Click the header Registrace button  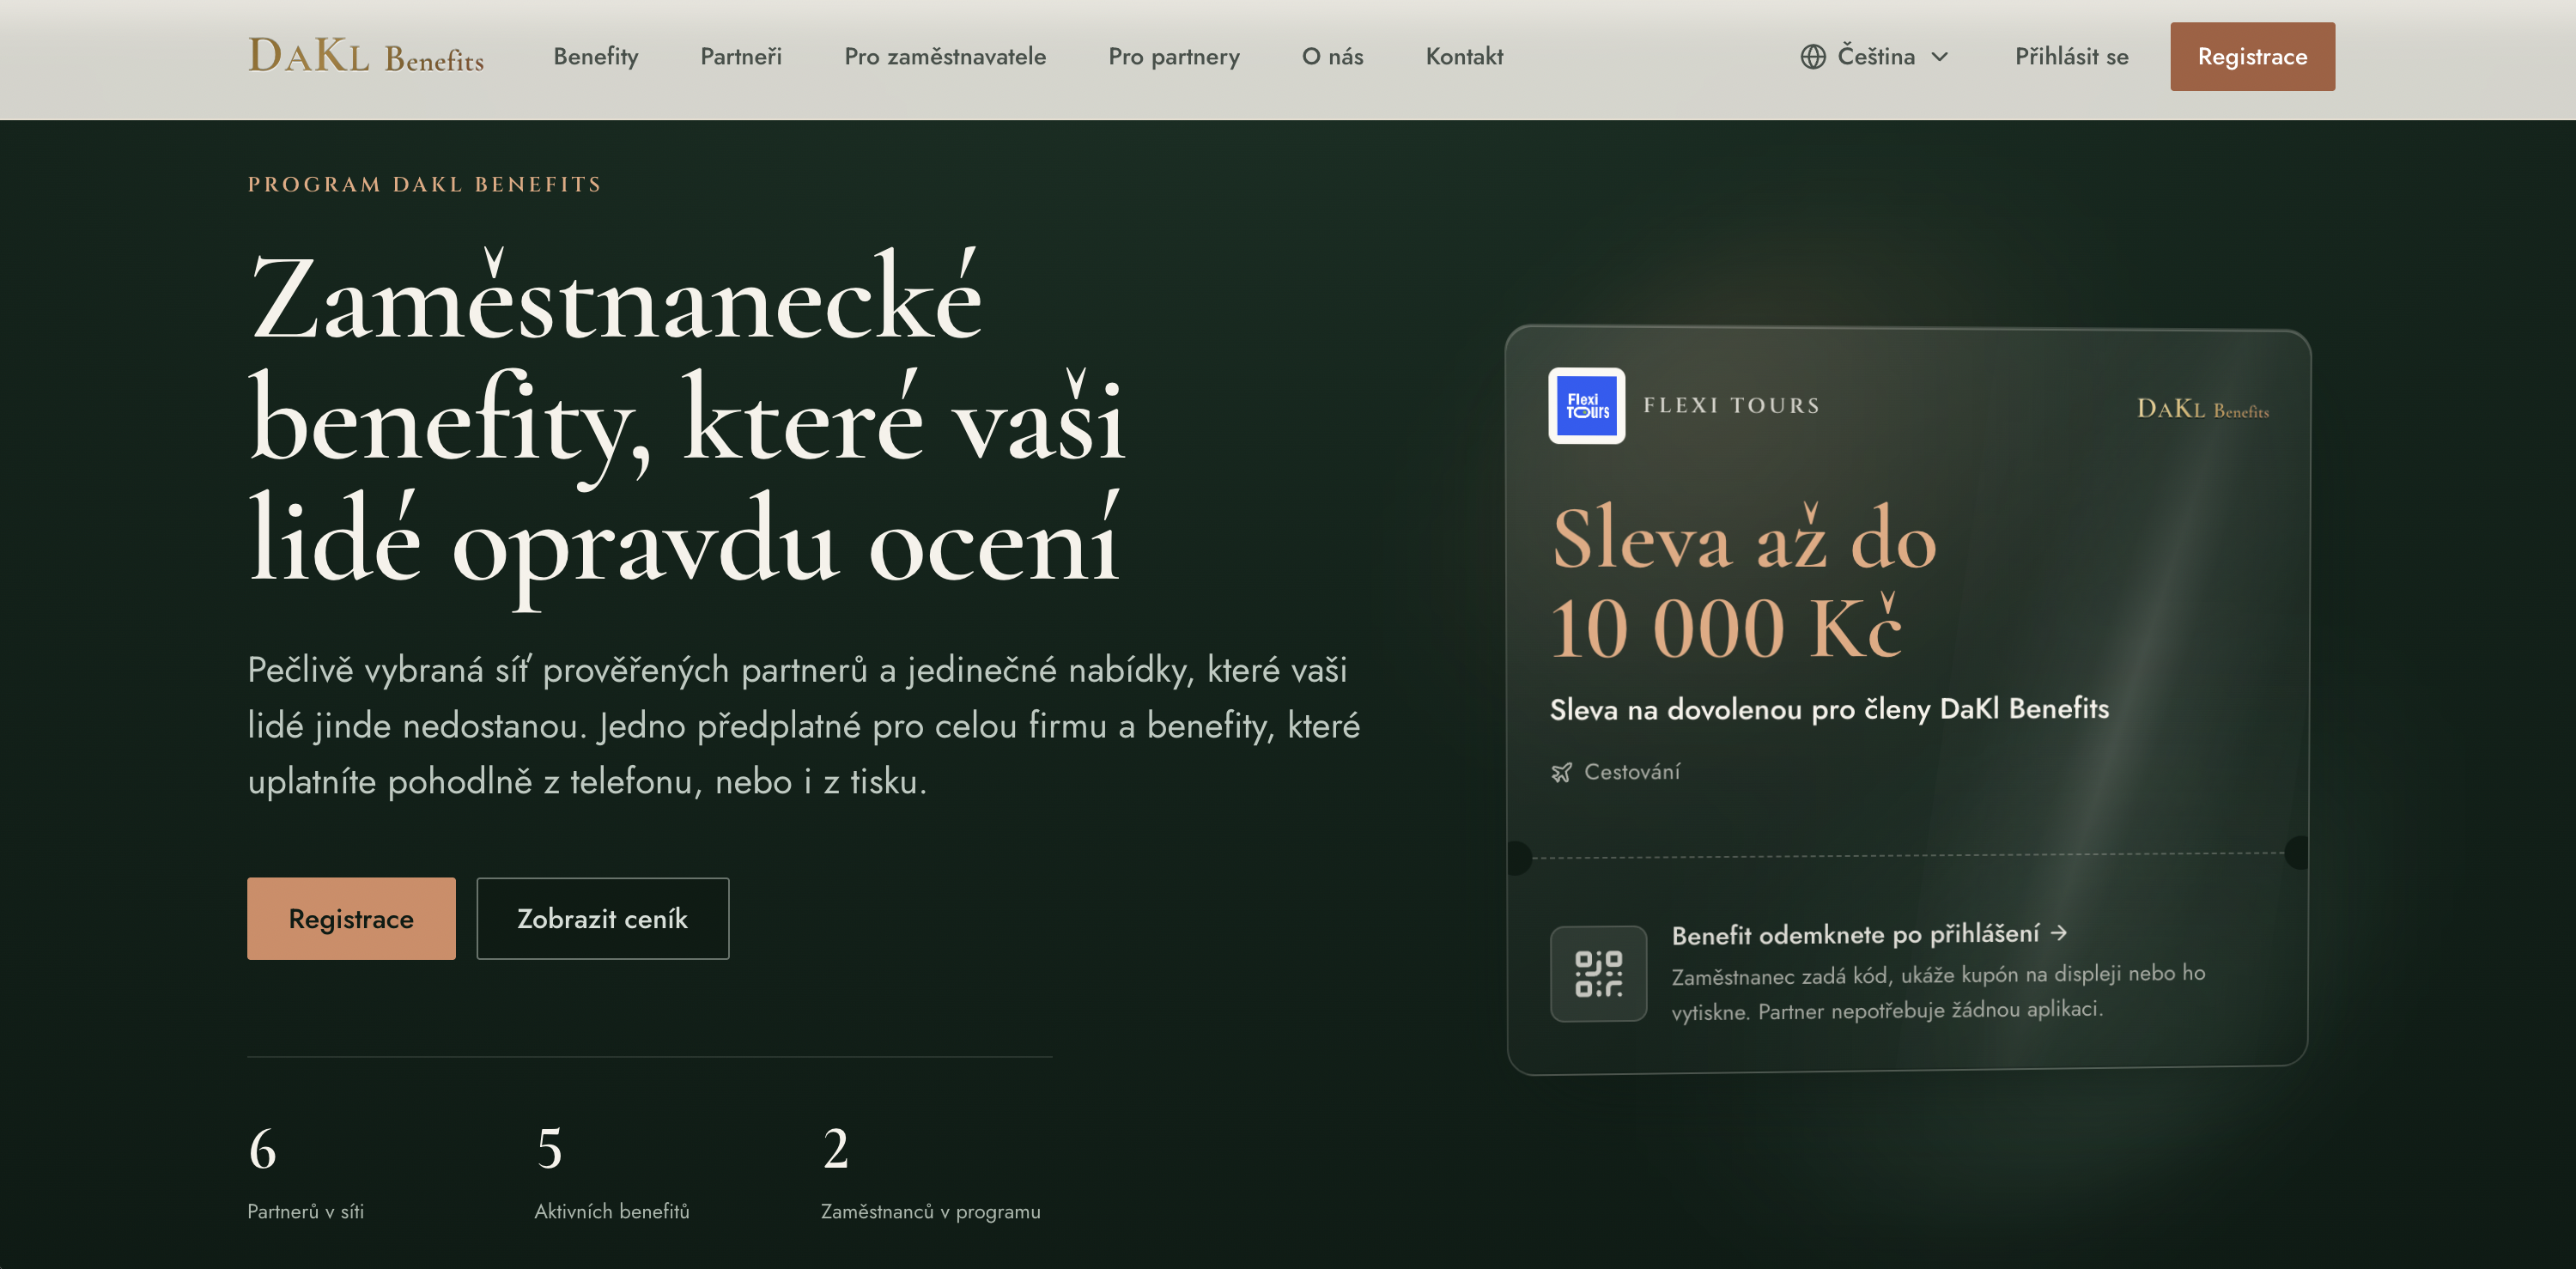2252,57
